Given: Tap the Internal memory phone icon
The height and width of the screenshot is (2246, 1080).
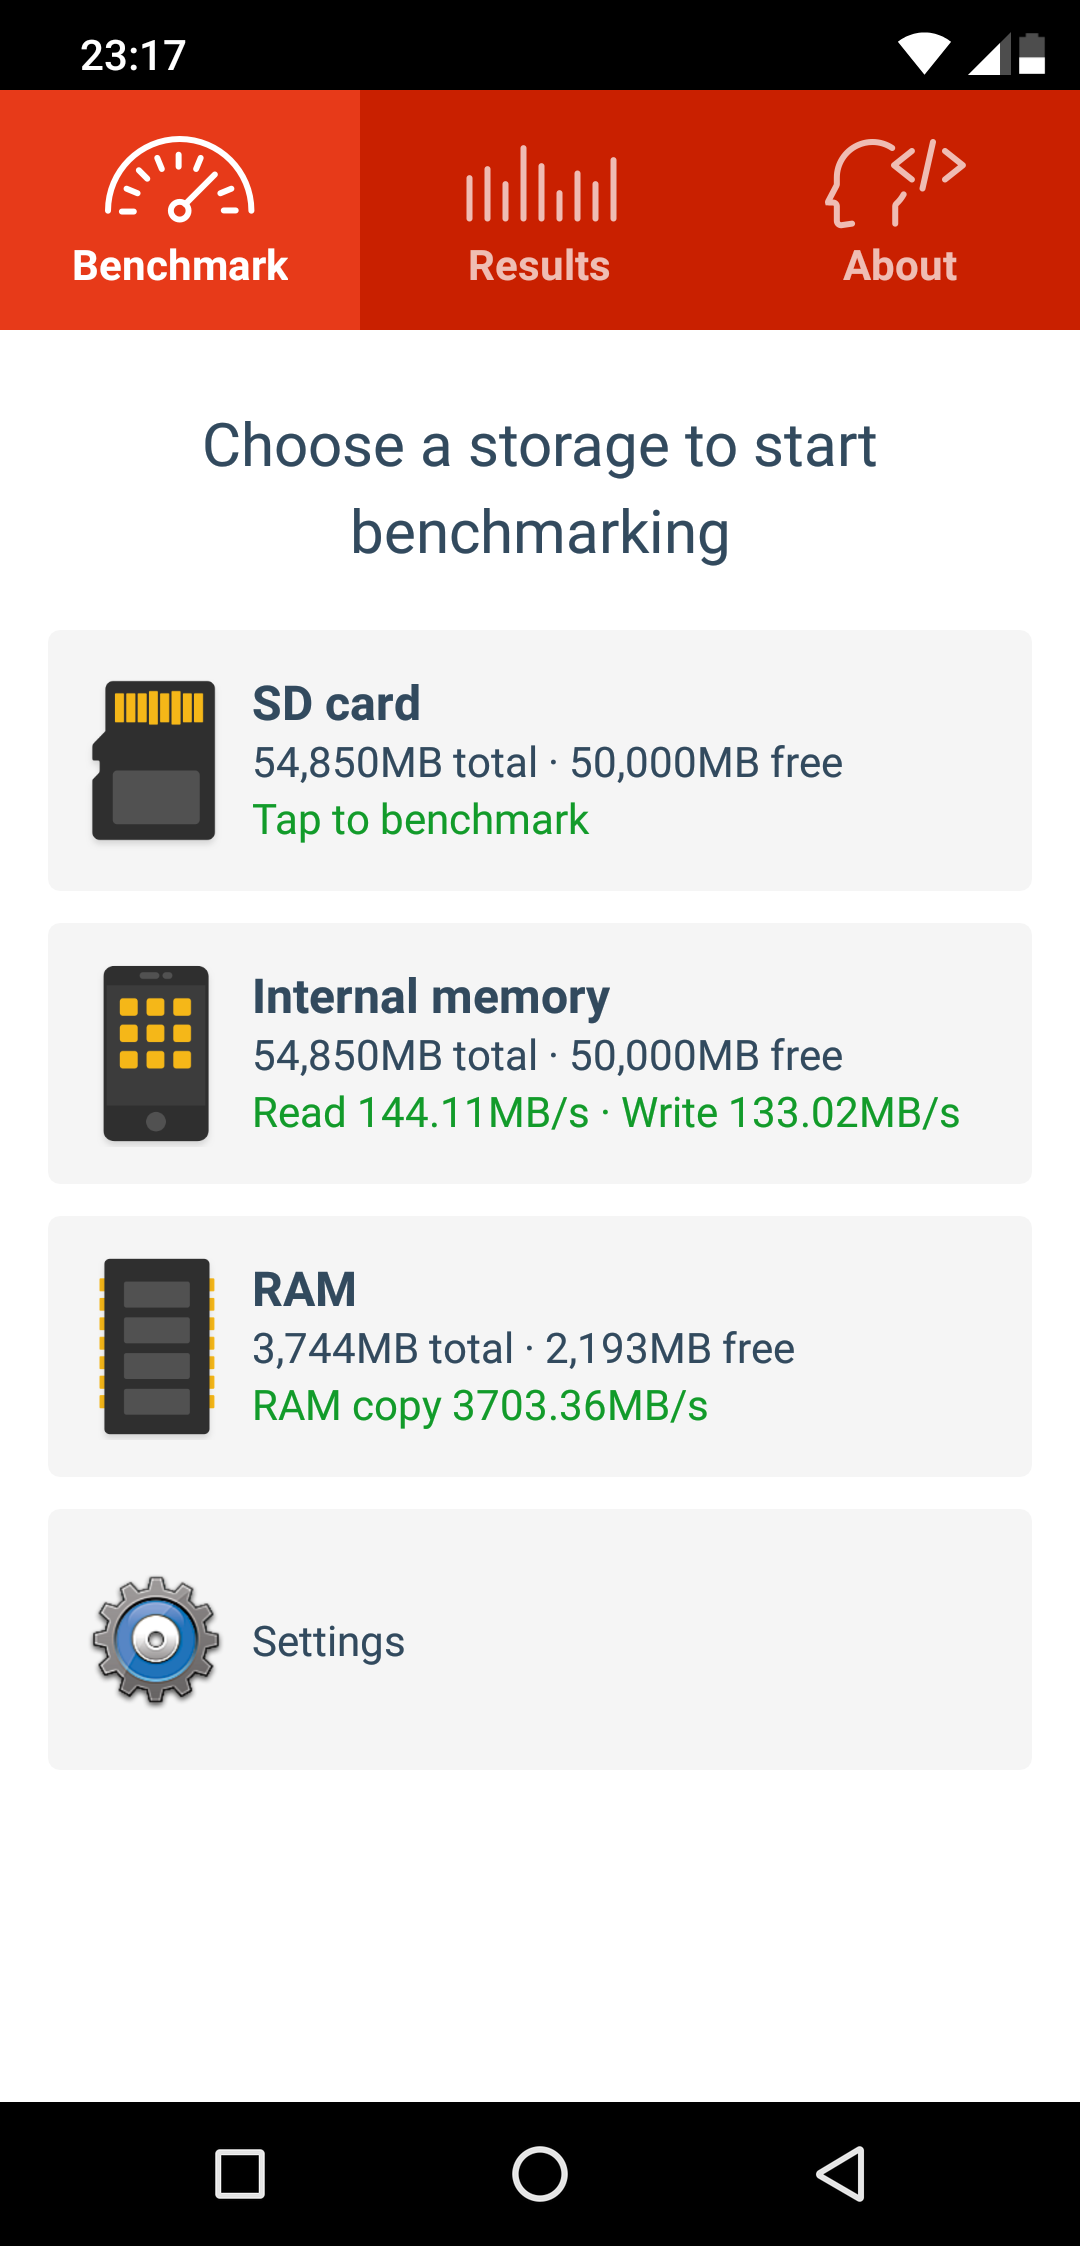Looking at the screenshot, I should [x=156, y=1053].
